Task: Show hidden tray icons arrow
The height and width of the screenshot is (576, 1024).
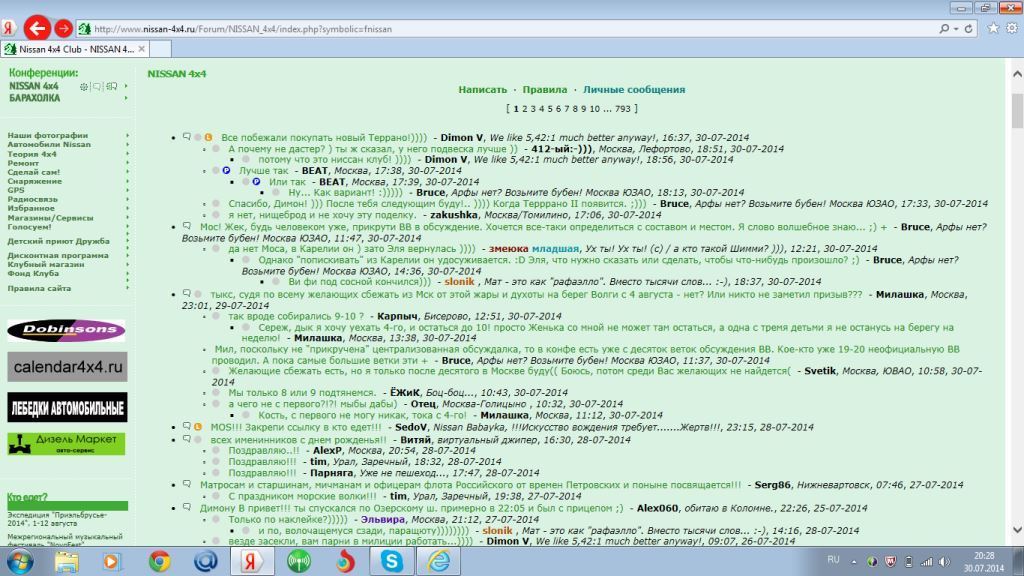Action: (854, 562)
